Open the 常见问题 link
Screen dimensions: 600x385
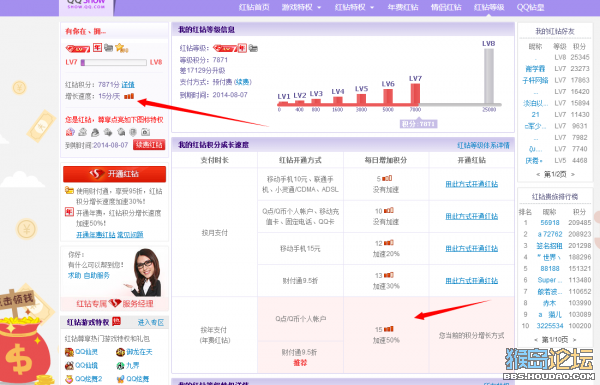(130, 235)
